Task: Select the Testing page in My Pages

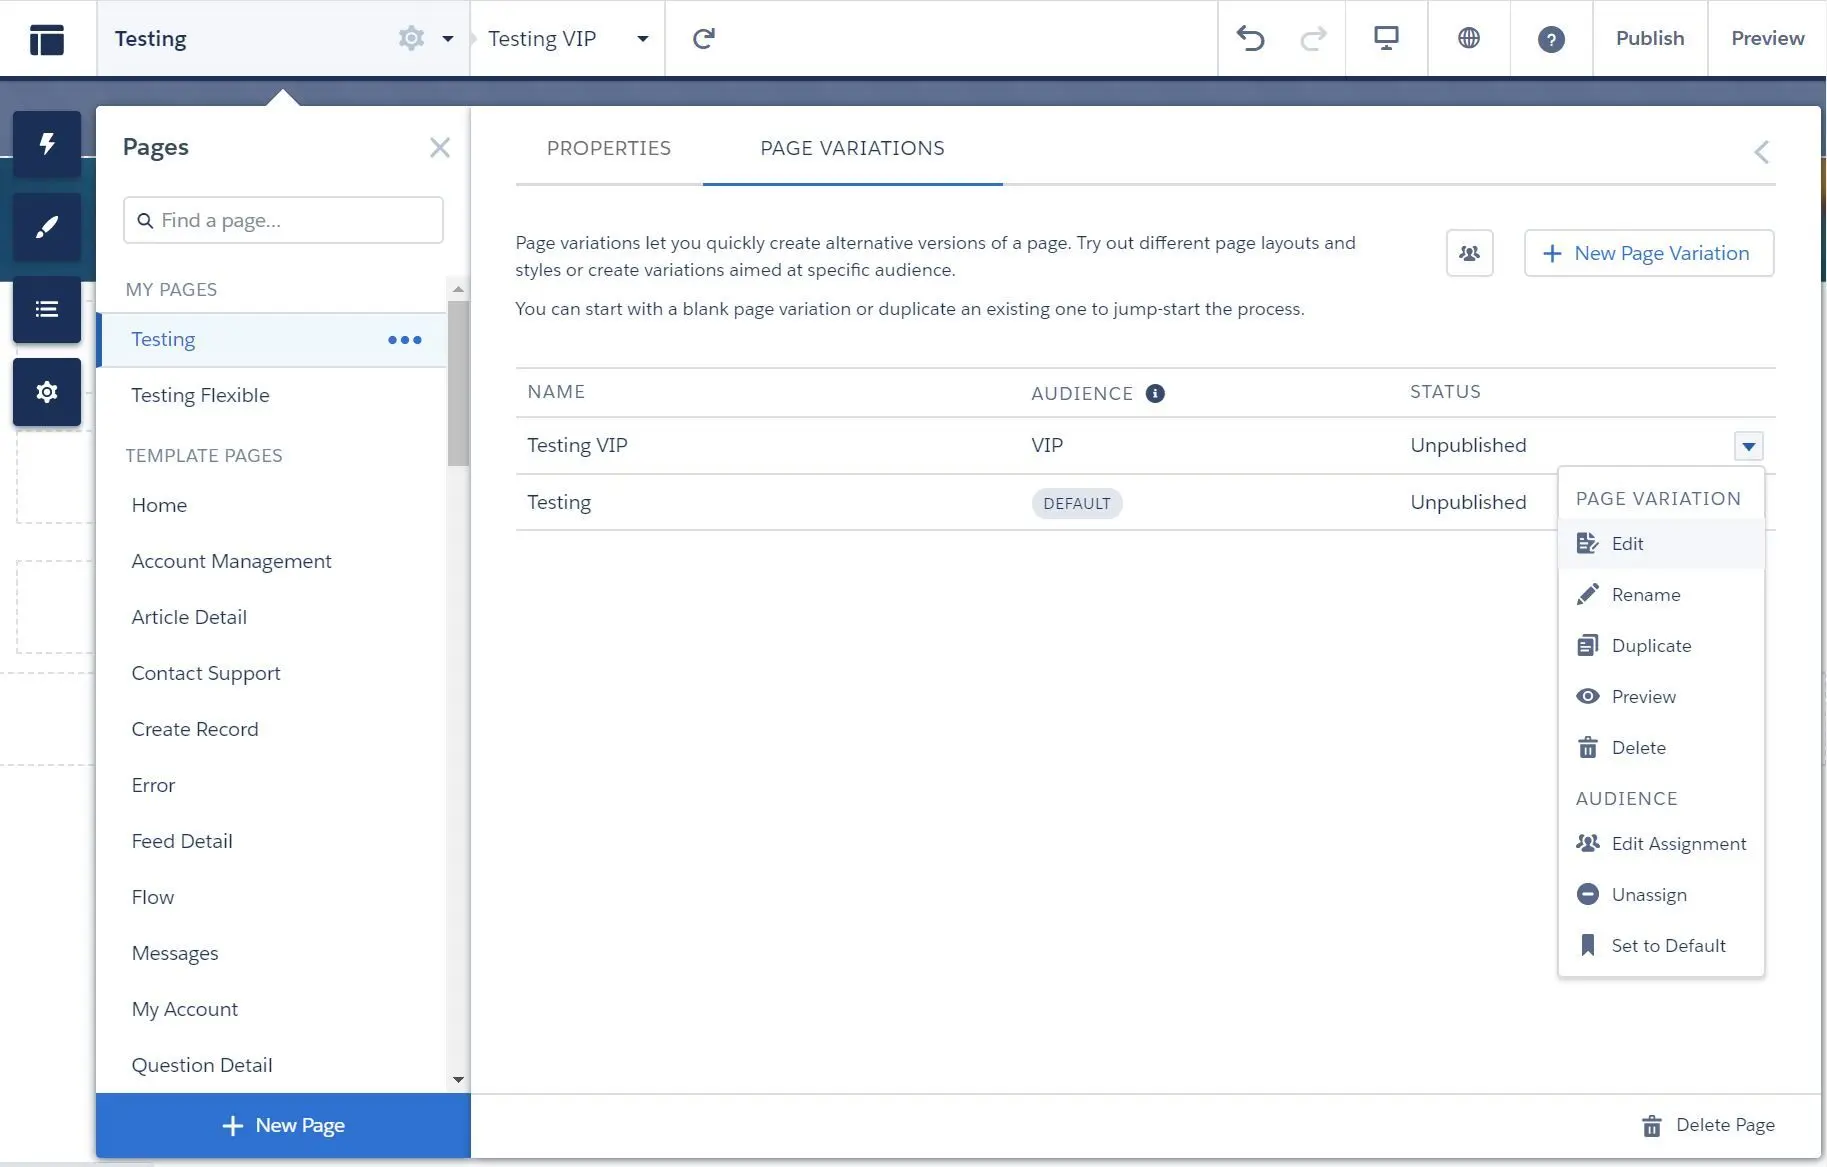Action: click(271, 340)
